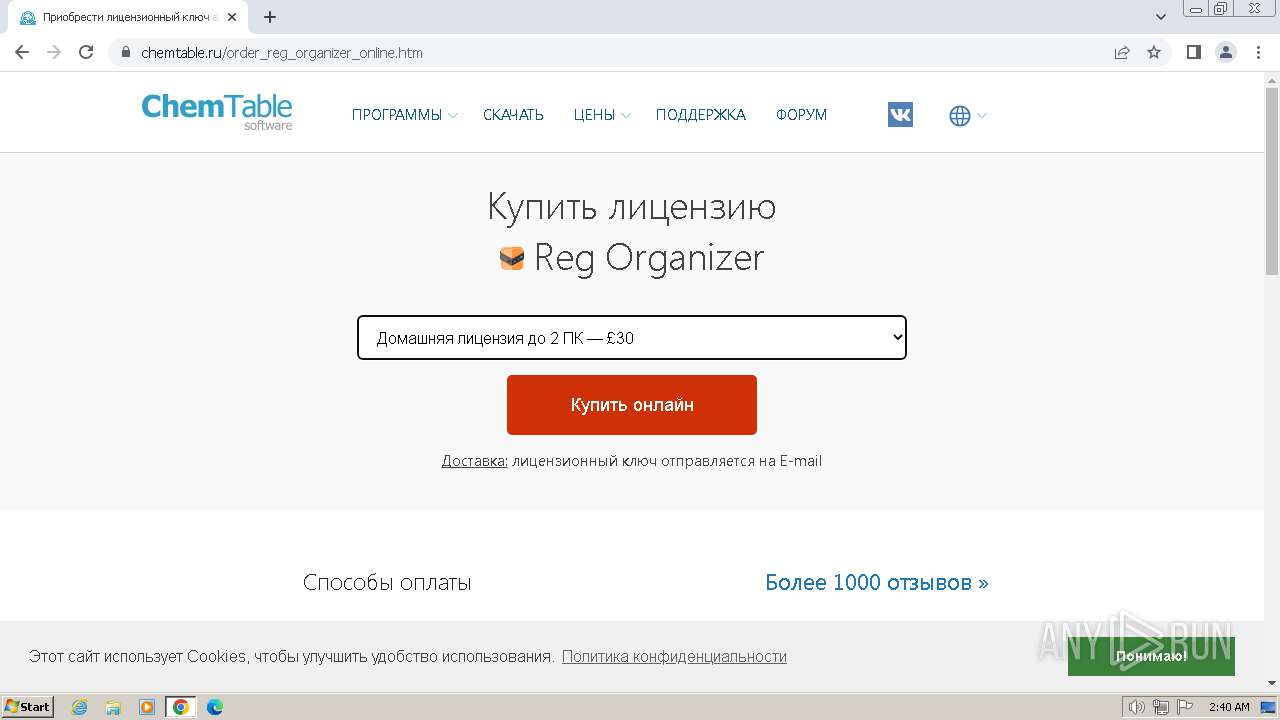Click the taskbar clock 2:40 AM
The image size is (1280, 720).
click(1229, 707)
